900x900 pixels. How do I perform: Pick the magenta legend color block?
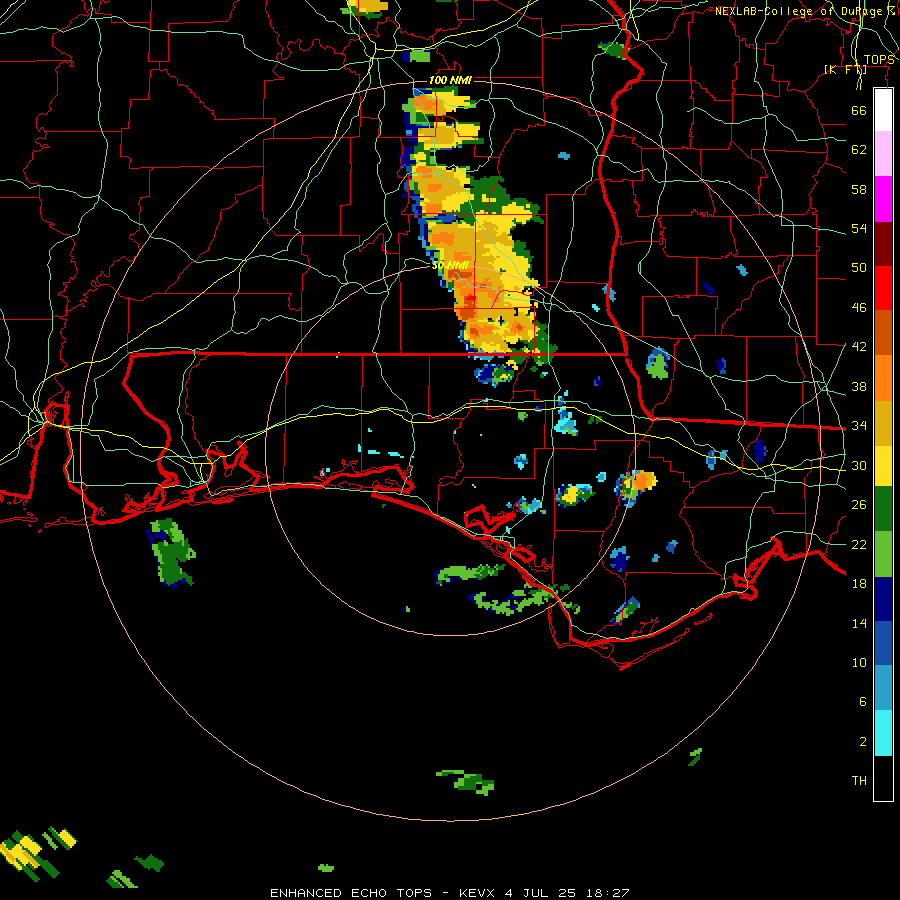883,199
